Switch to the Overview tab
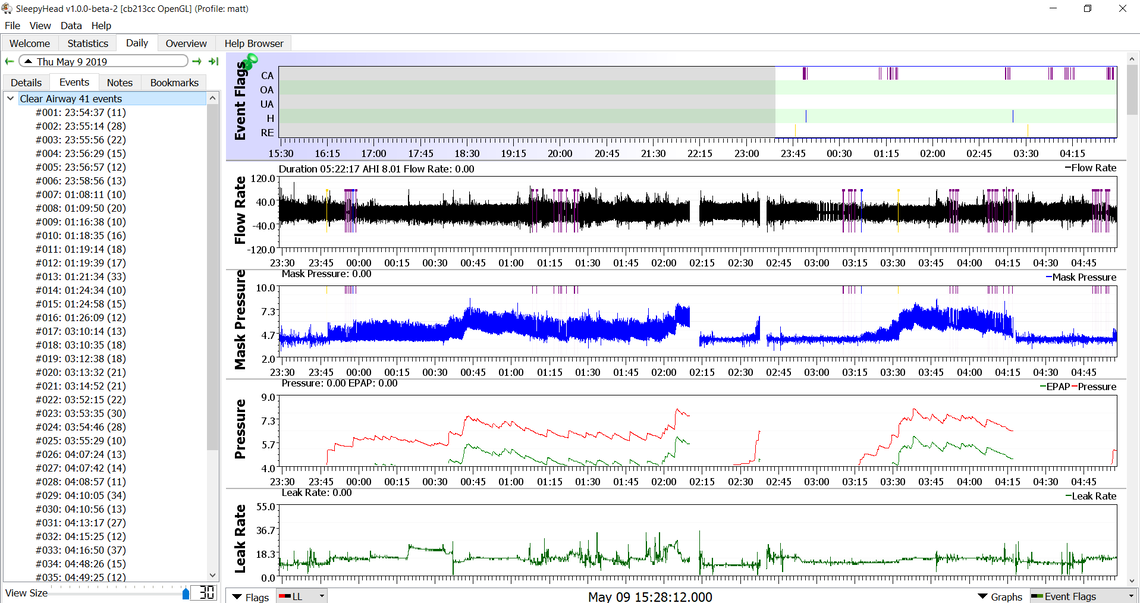Viewport: 1140px width, 603px height. [186, 44]
